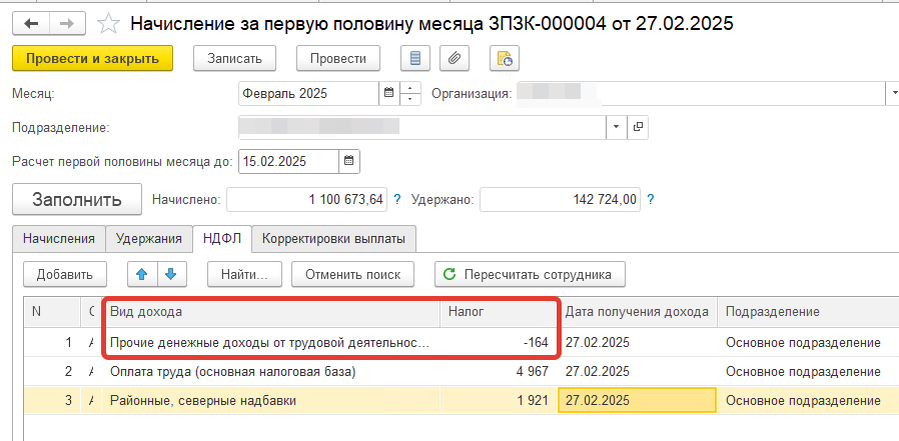Viewport: 899px width, 441px height.
Task: Switch to the Удержания tab
Action: pyautogui.click(x=149, y=239)
